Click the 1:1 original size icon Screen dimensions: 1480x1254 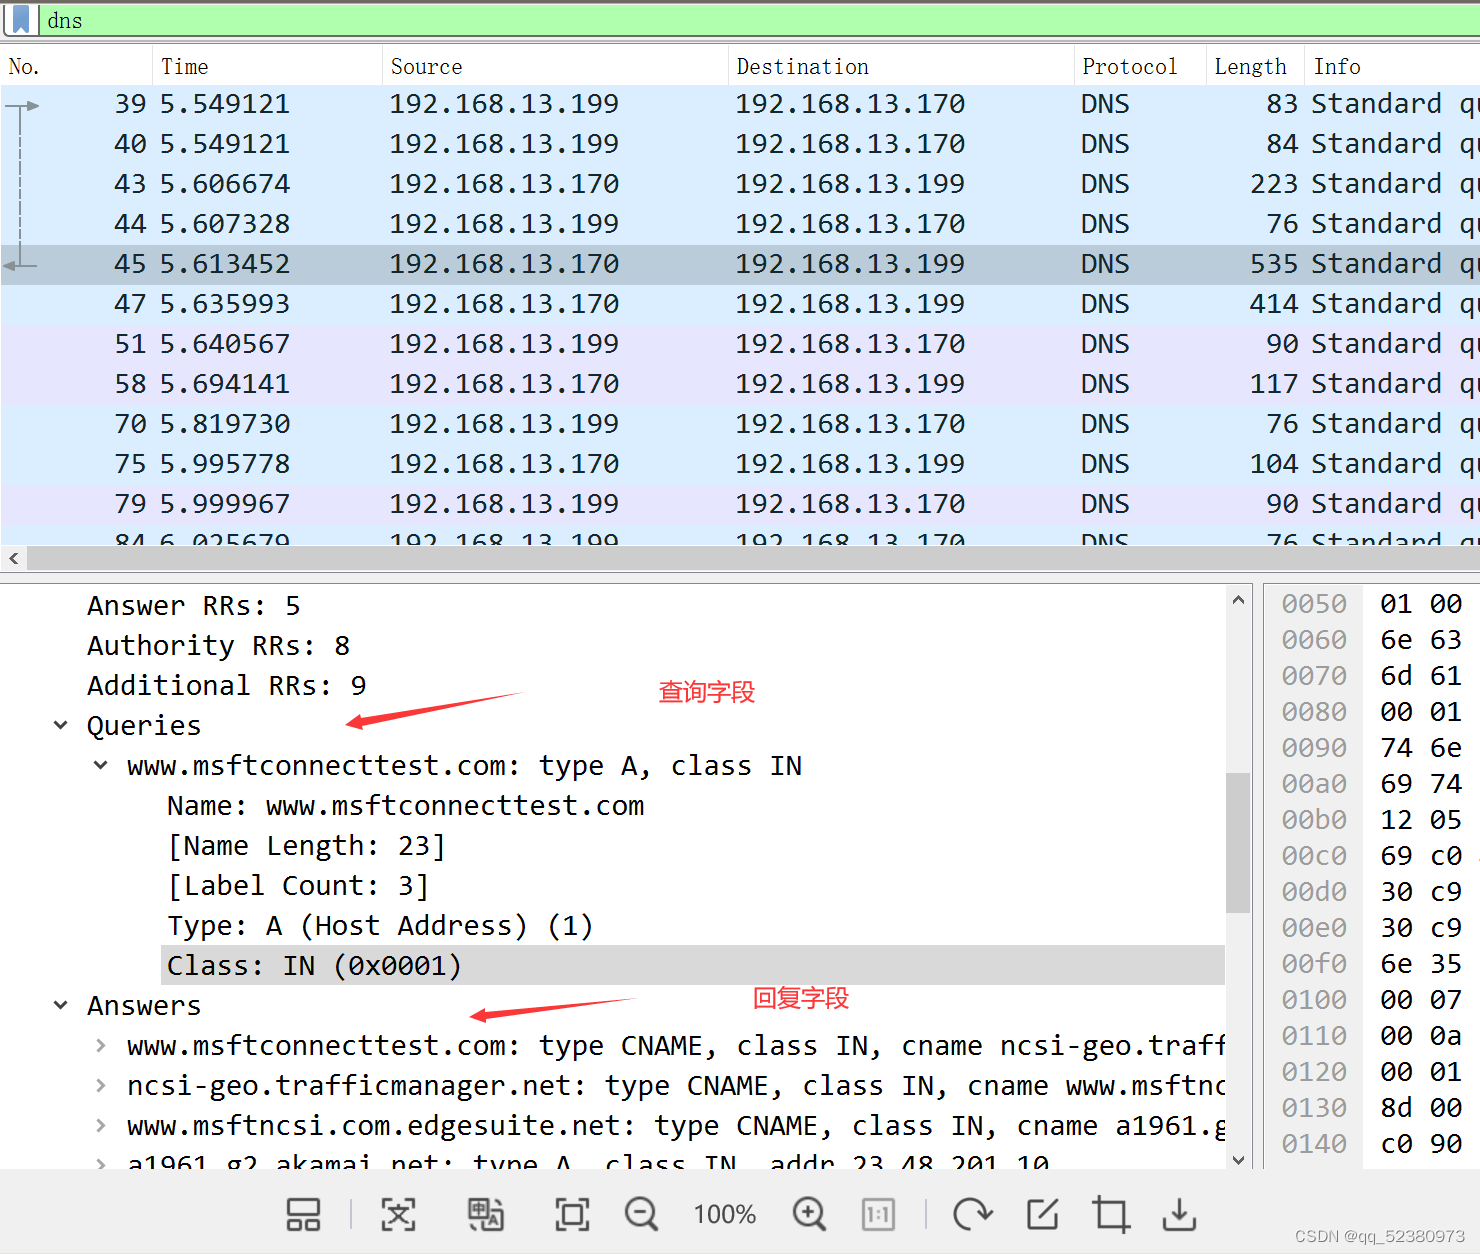pyautogui.click(x=878, y=1215)
